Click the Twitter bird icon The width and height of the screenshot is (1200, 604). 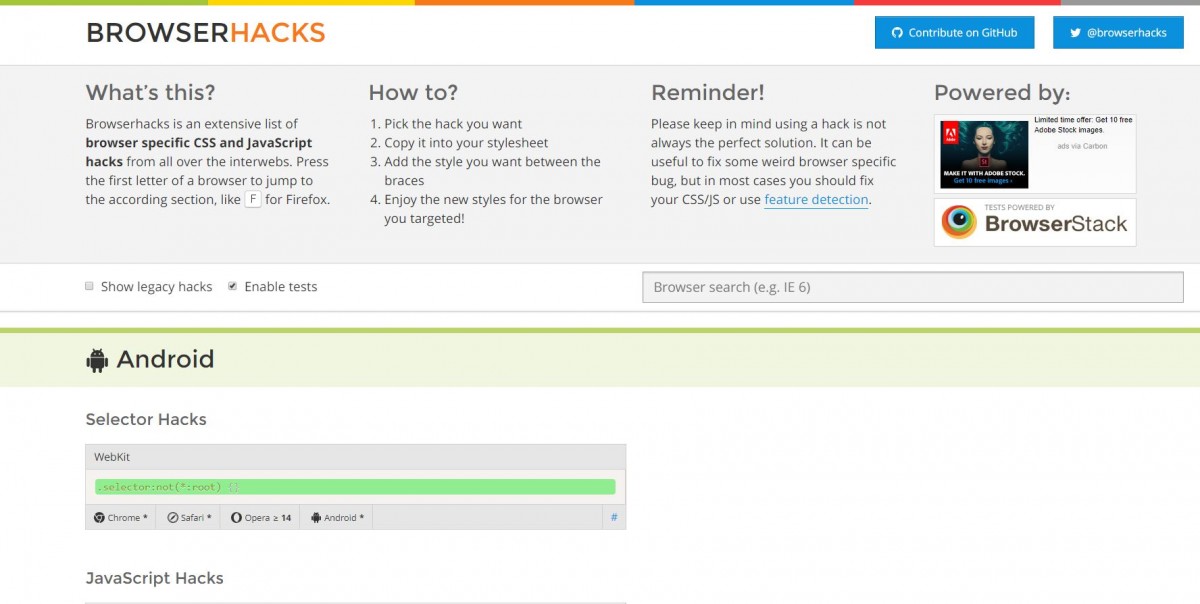point(1075,33)
